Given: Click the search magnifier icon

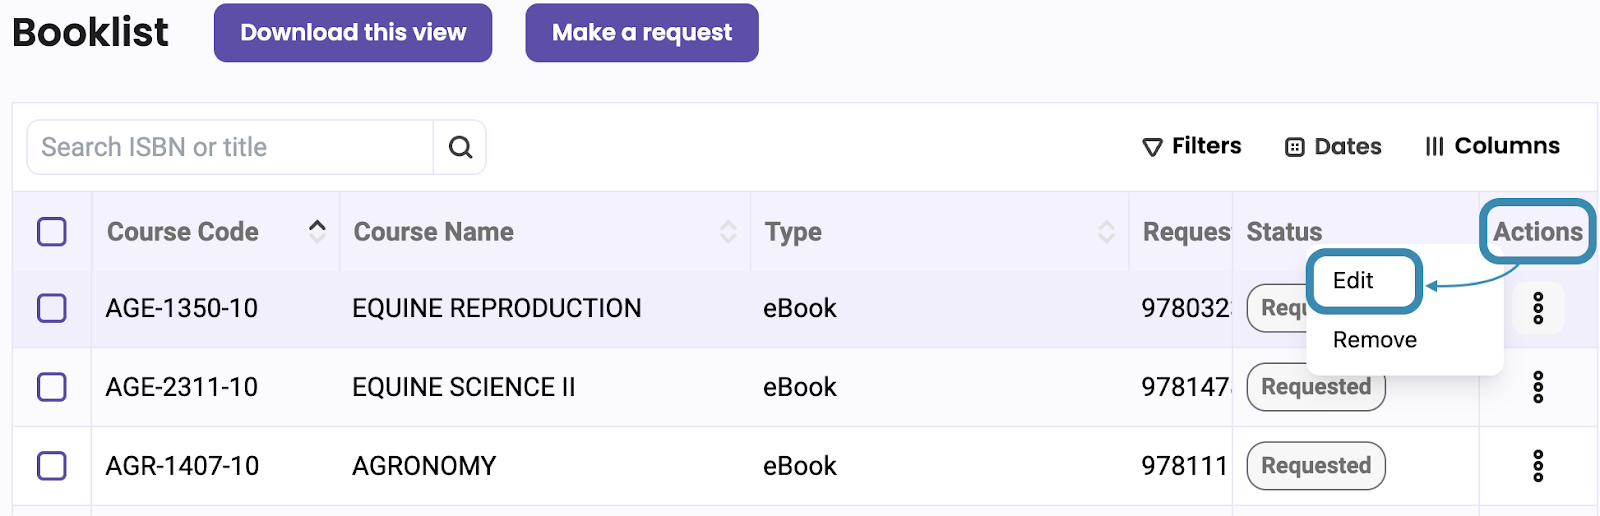Looking at the screenshot, I should [460, 147].
